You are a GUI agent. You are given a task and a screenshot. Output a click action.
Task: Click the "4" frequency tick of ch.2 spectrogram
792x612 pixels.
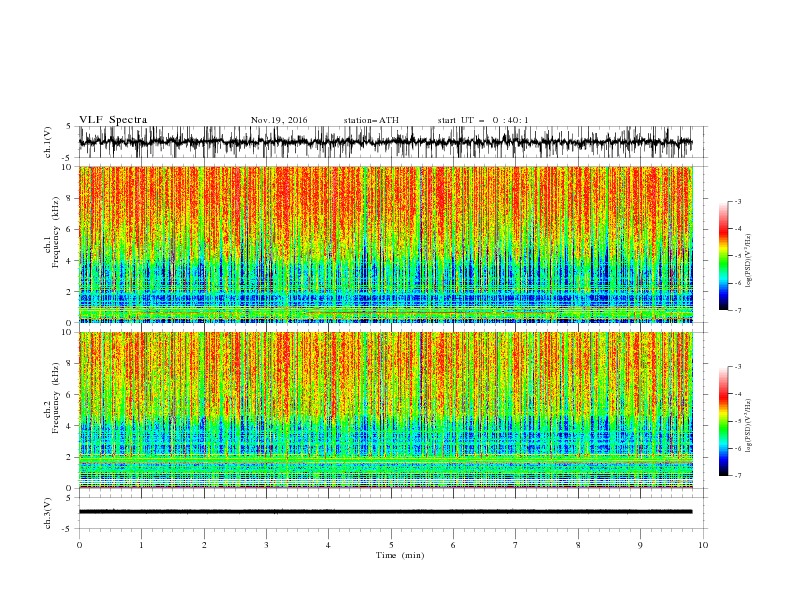(69, 426)
